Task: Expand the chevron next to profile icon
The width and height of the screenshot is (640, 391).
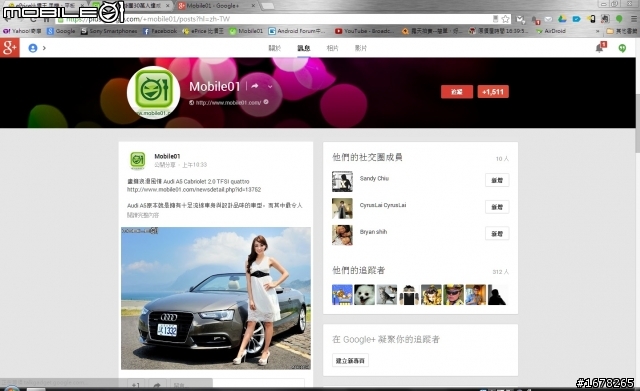Action: click(x=44, y=48)
